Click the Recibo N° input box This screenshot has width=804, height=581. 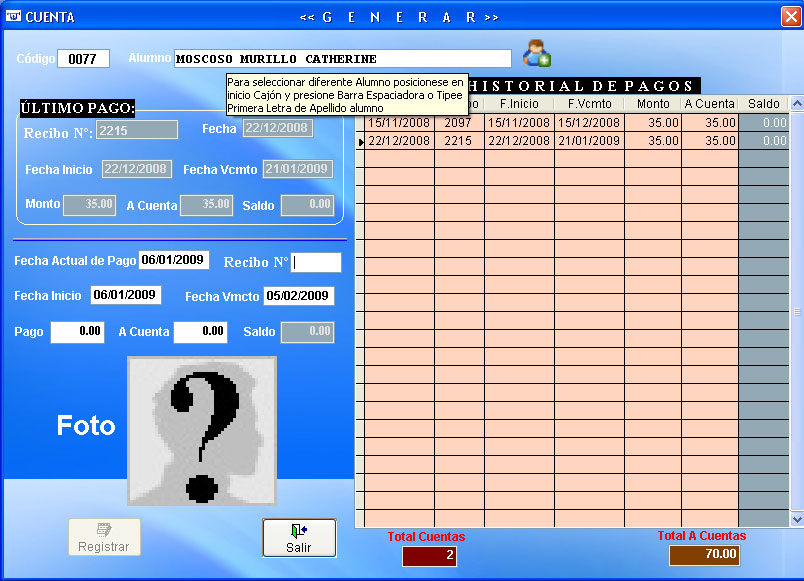coord(316,262)
